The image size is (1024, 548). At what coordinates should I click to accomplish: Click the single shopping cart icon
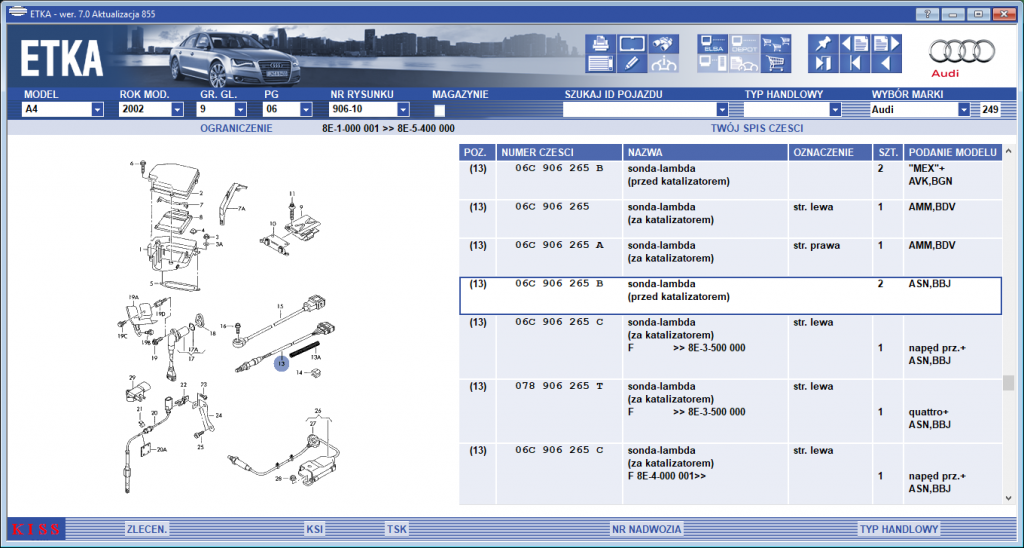click(776, 63)
